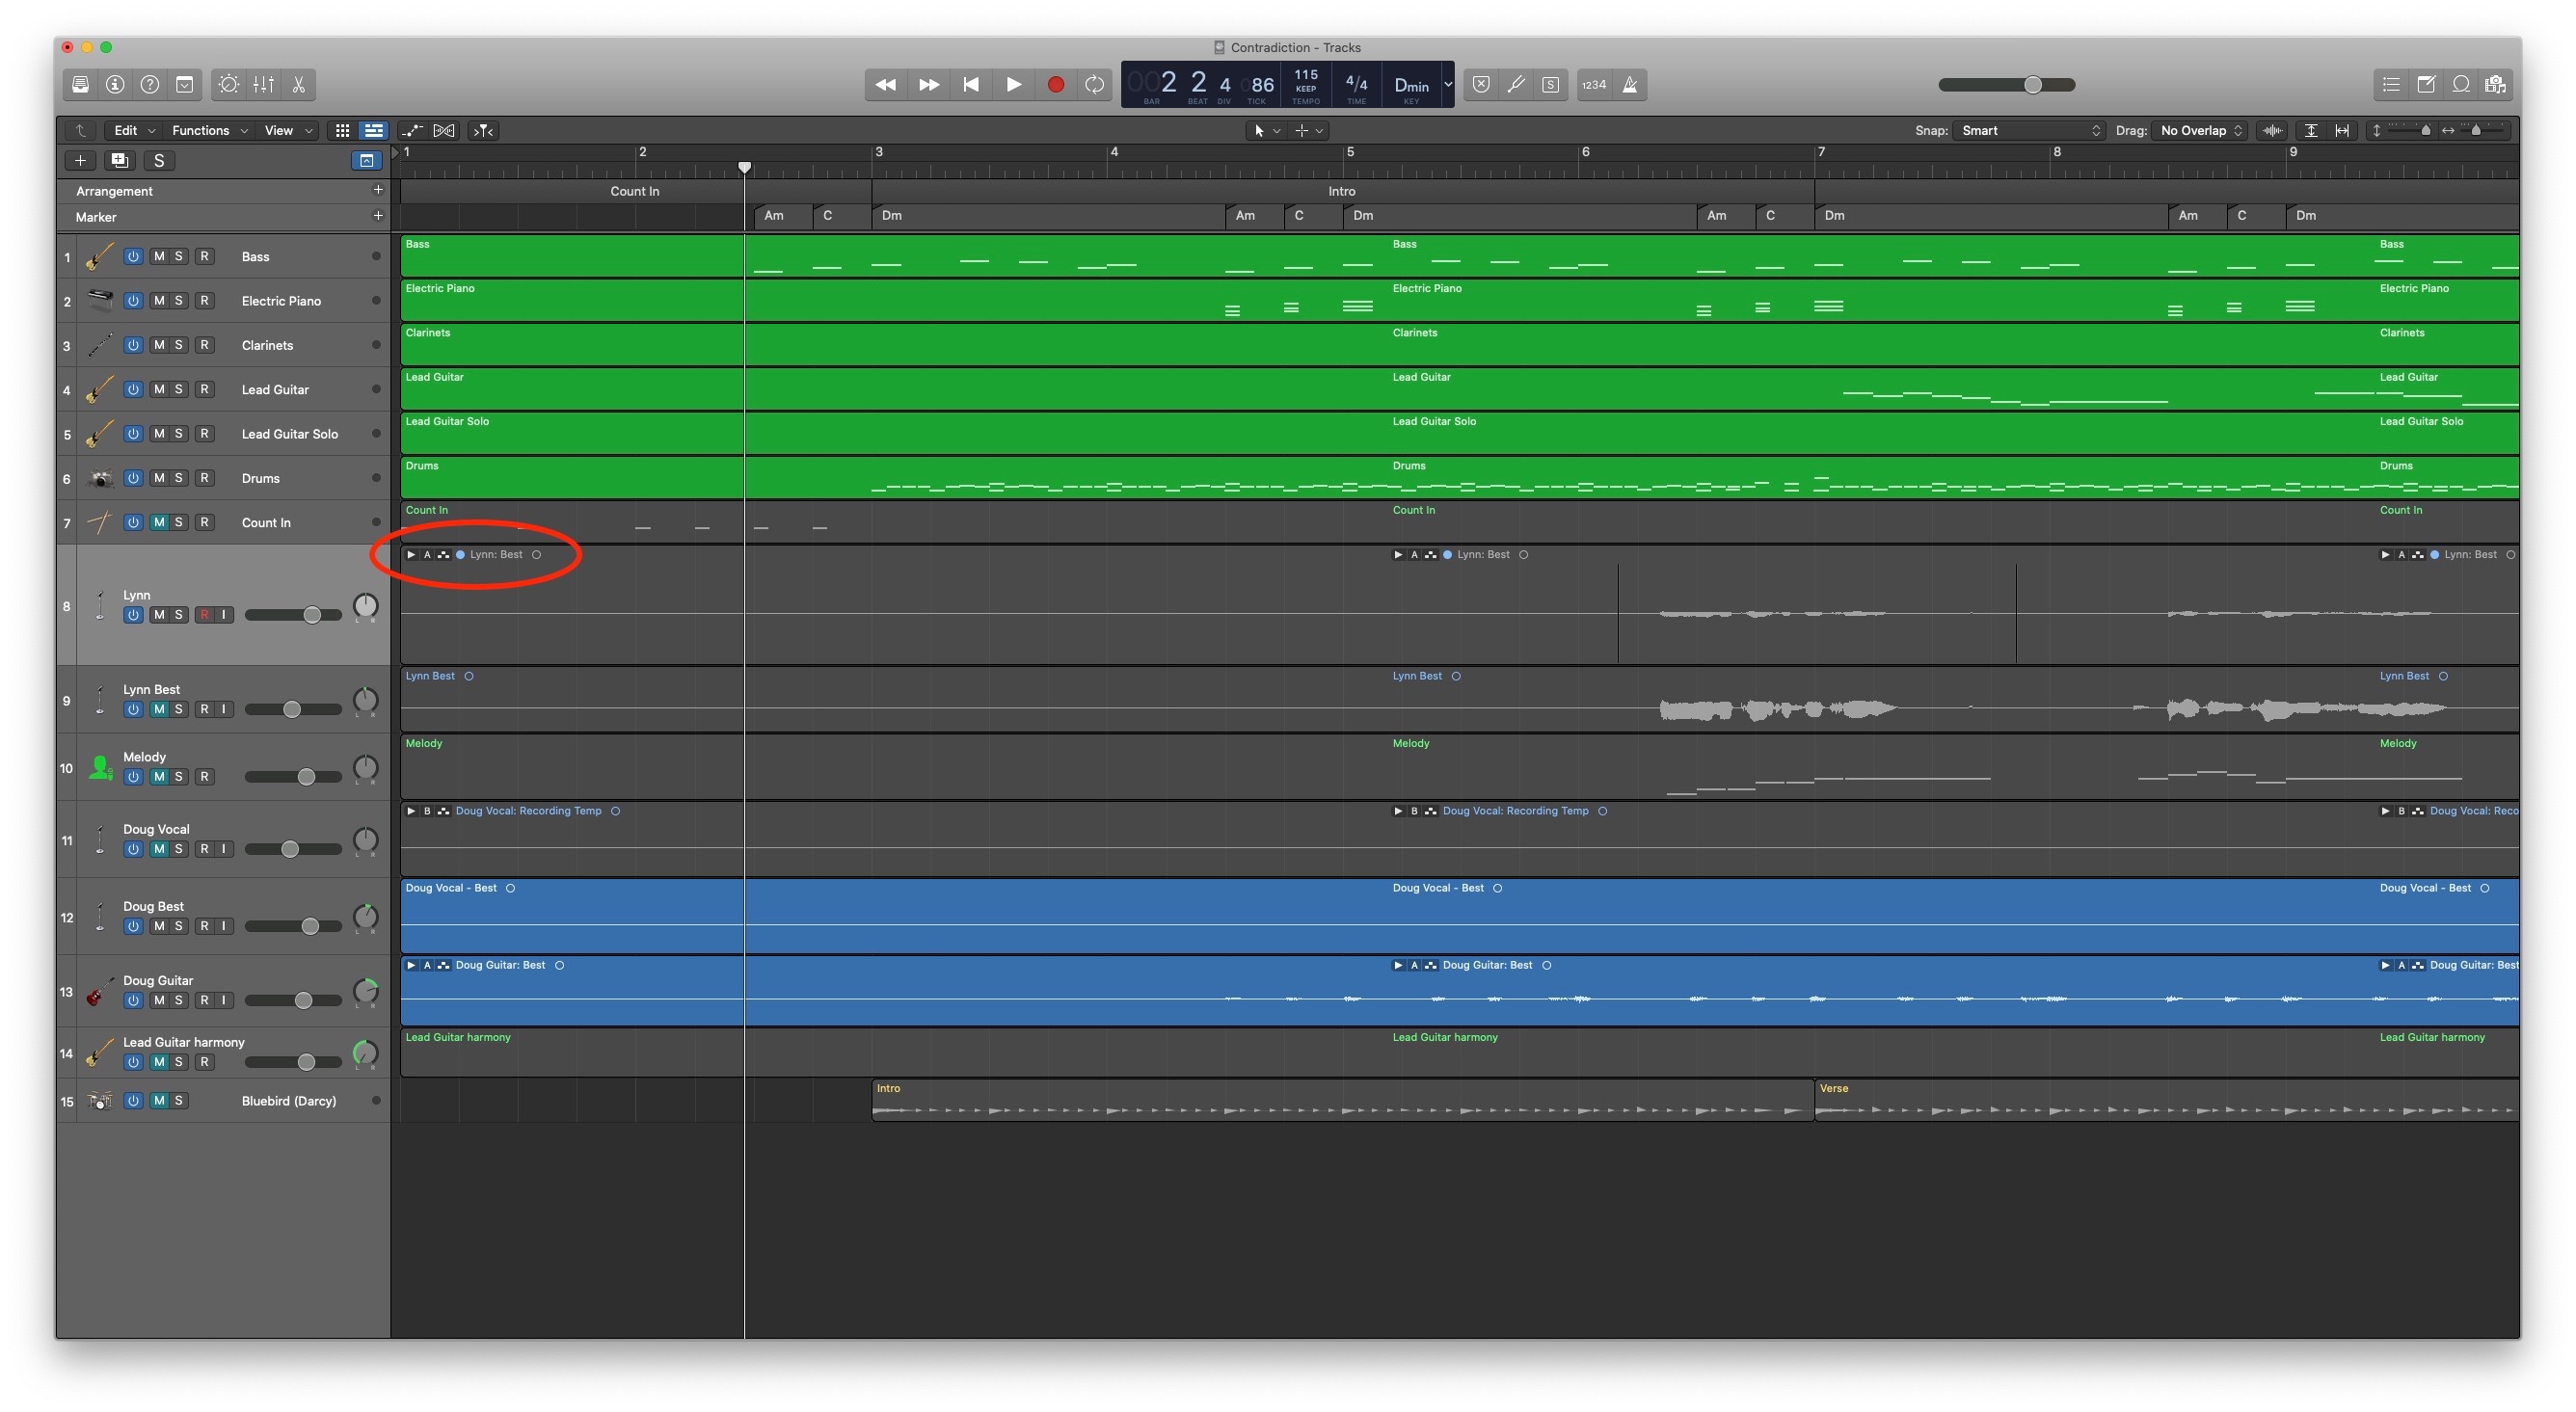Click the Add Track plus button
Viewport: 2576px width, 1412px height.
point(81,161)
